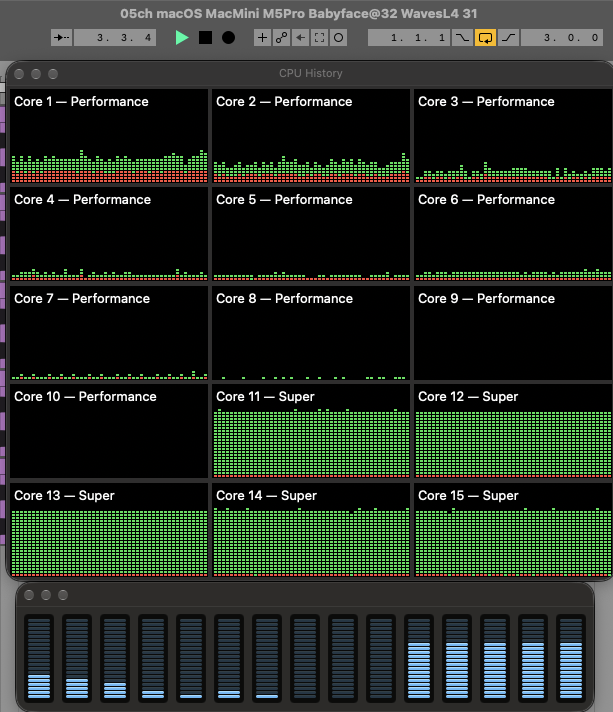
Task: Click the Core 15 — Super graph
Action: 513,530
